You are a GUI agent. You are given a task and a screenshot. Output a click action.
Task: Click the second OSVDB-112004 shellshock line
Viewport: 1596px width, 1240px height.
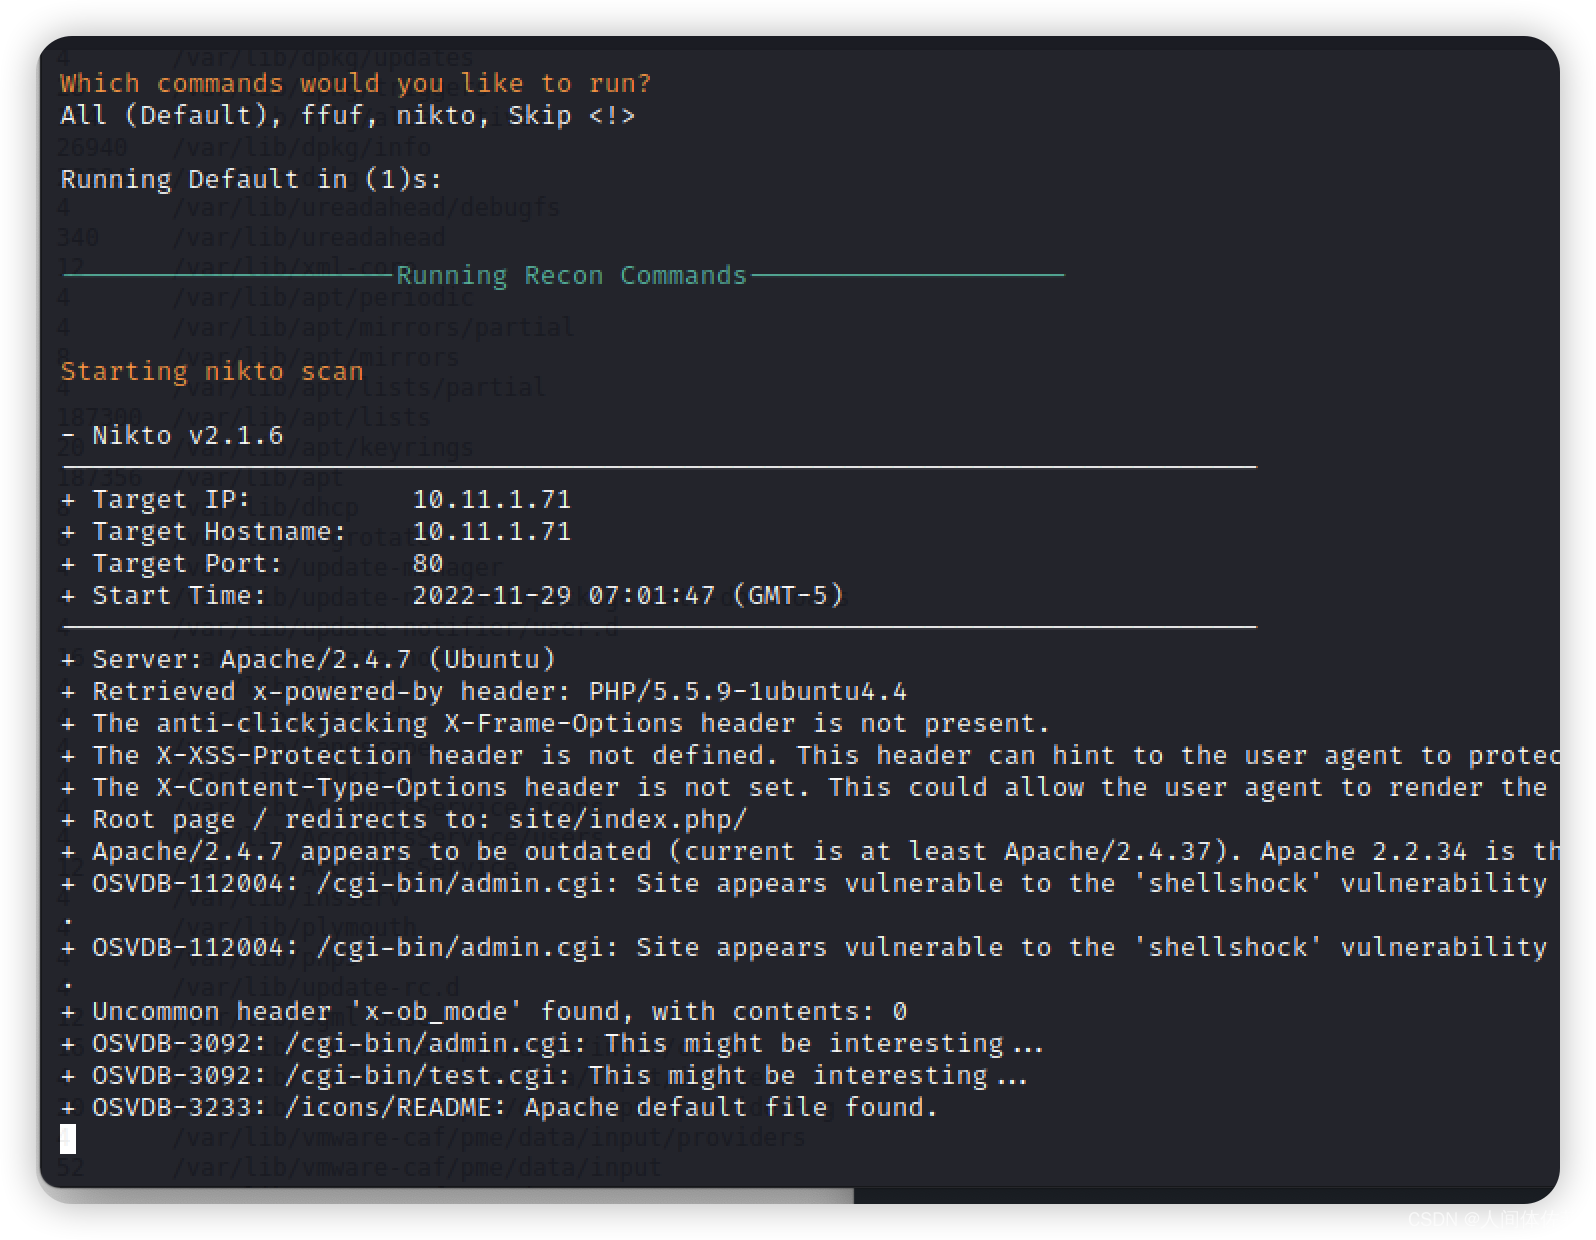804,947
